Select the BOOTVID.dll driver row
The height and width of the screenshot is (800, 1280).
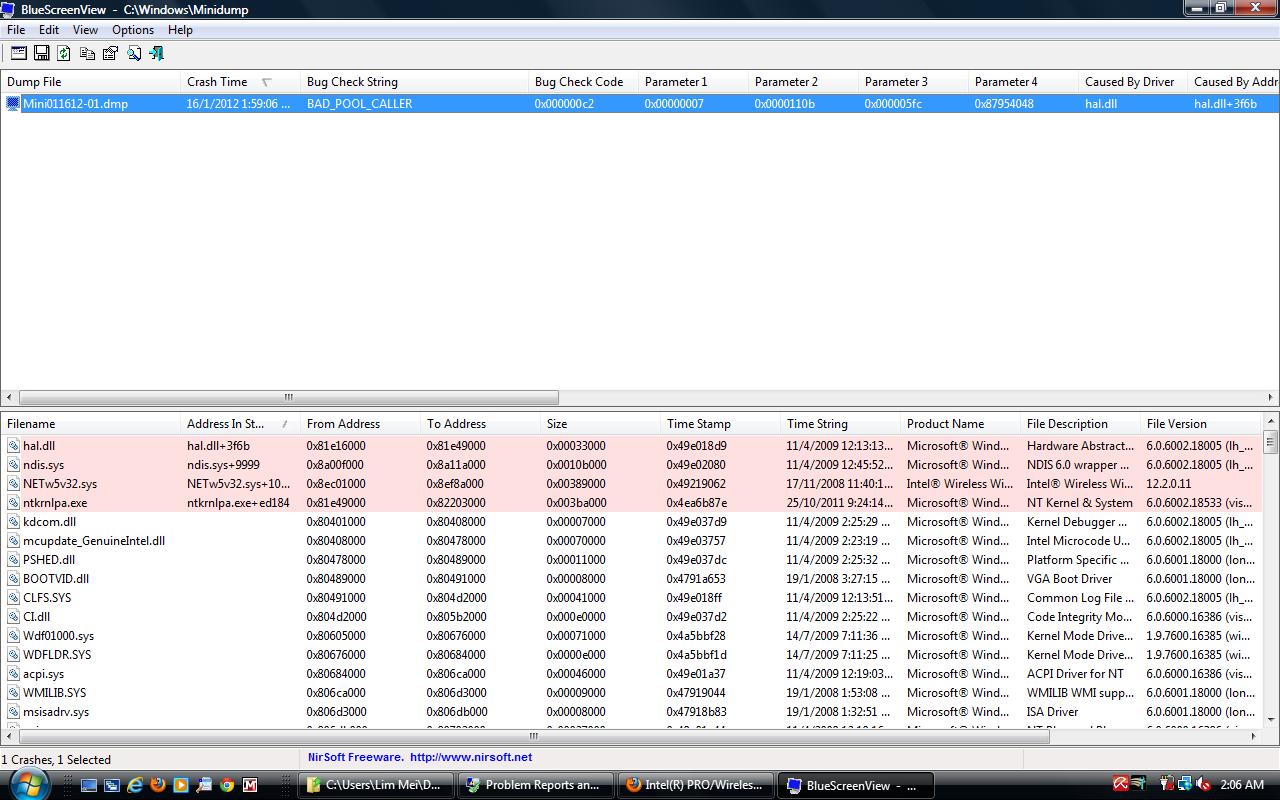click(x=631, y=579)
